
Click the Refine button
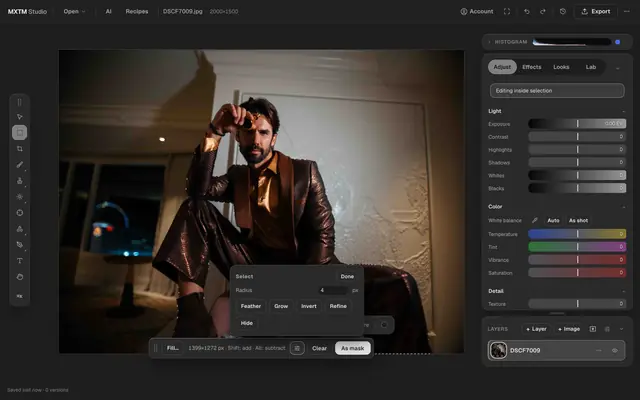pos(338,306)
